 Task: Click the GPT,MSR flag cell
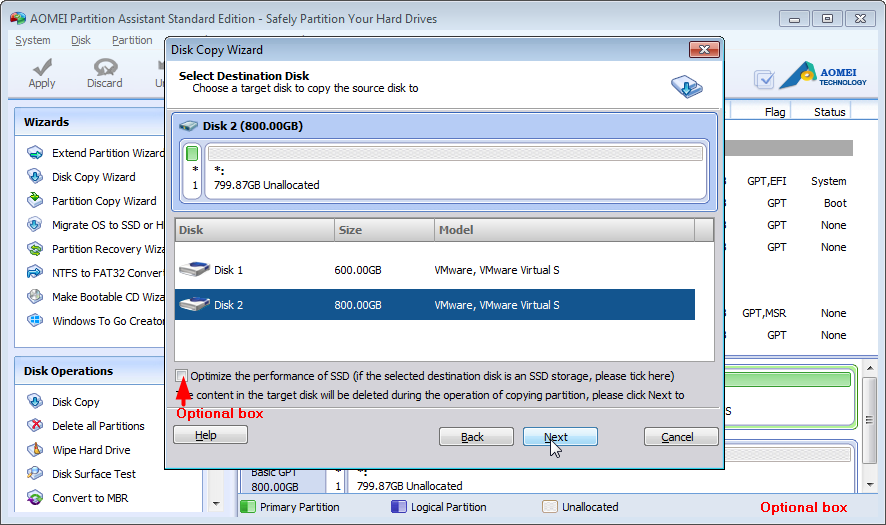764,313
